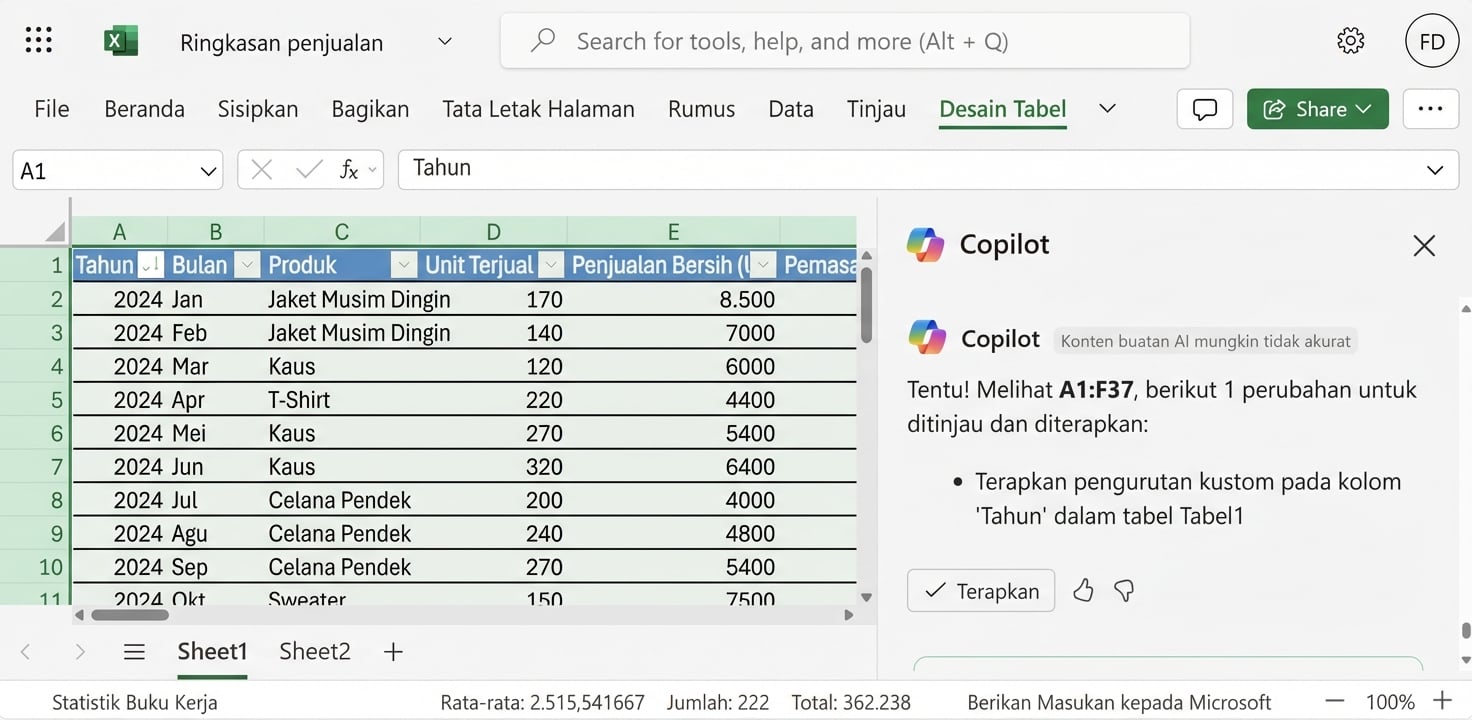Open the Rumus ribbon tab

[701, 109]
